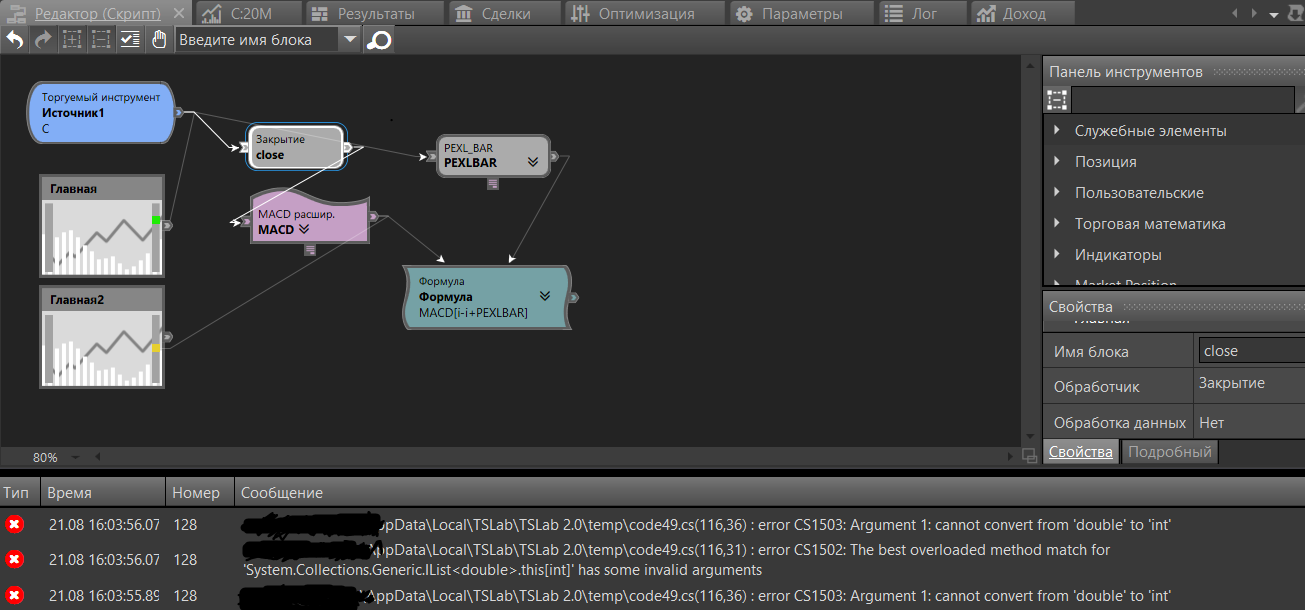This screenshot has width=1305, height=610.
Task: Switch to the Свойства bottom tab
Action: (1080, 452)
